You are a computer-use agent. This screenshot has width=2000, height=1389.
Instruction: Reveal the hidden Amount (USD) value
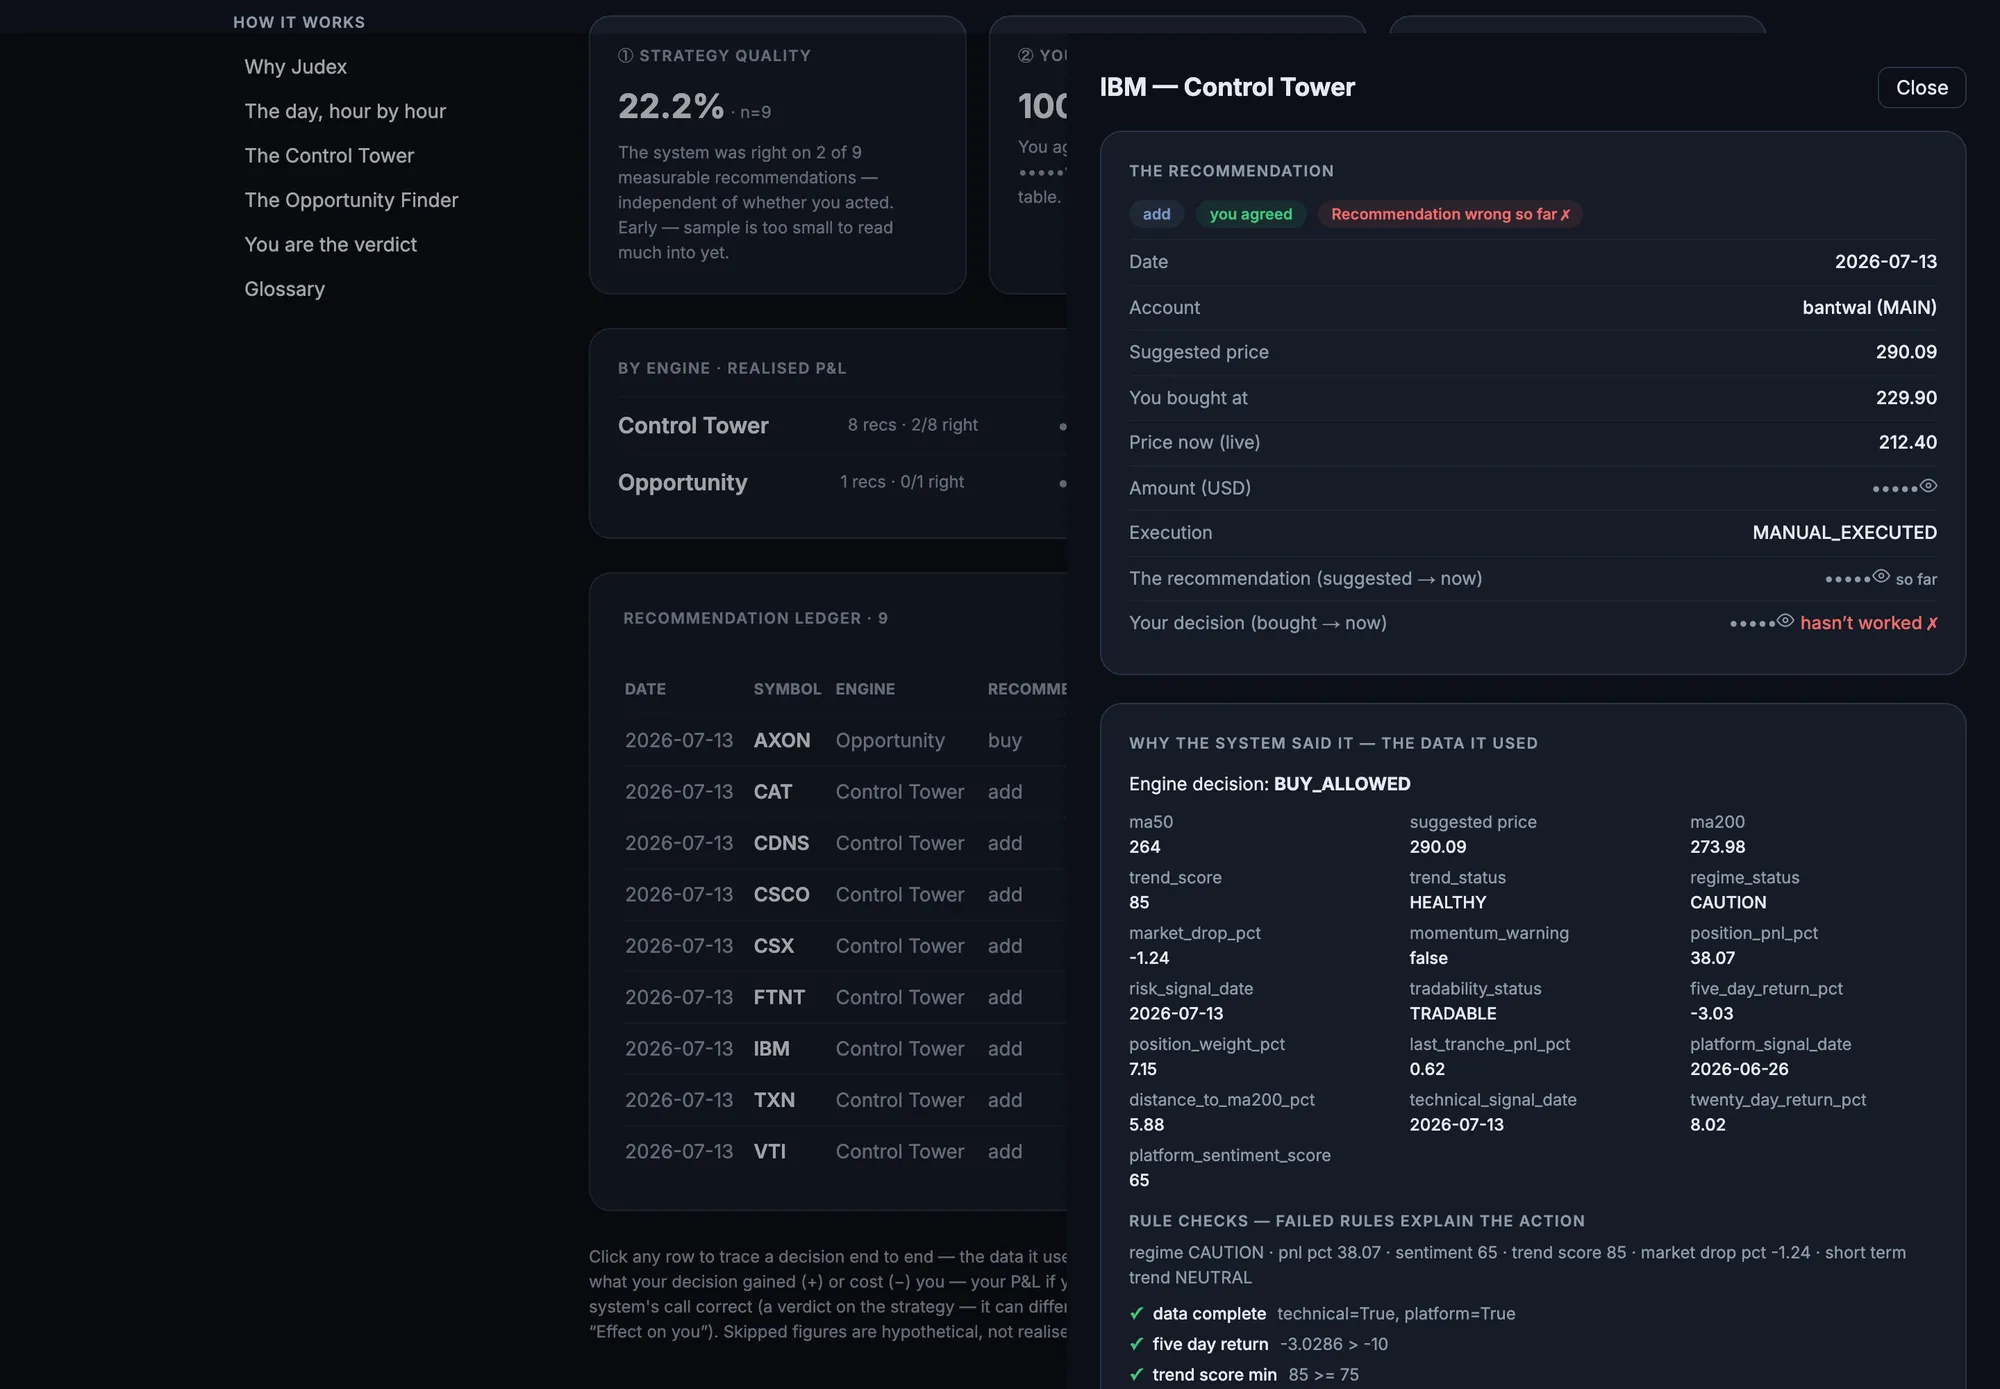[1928, 486]
